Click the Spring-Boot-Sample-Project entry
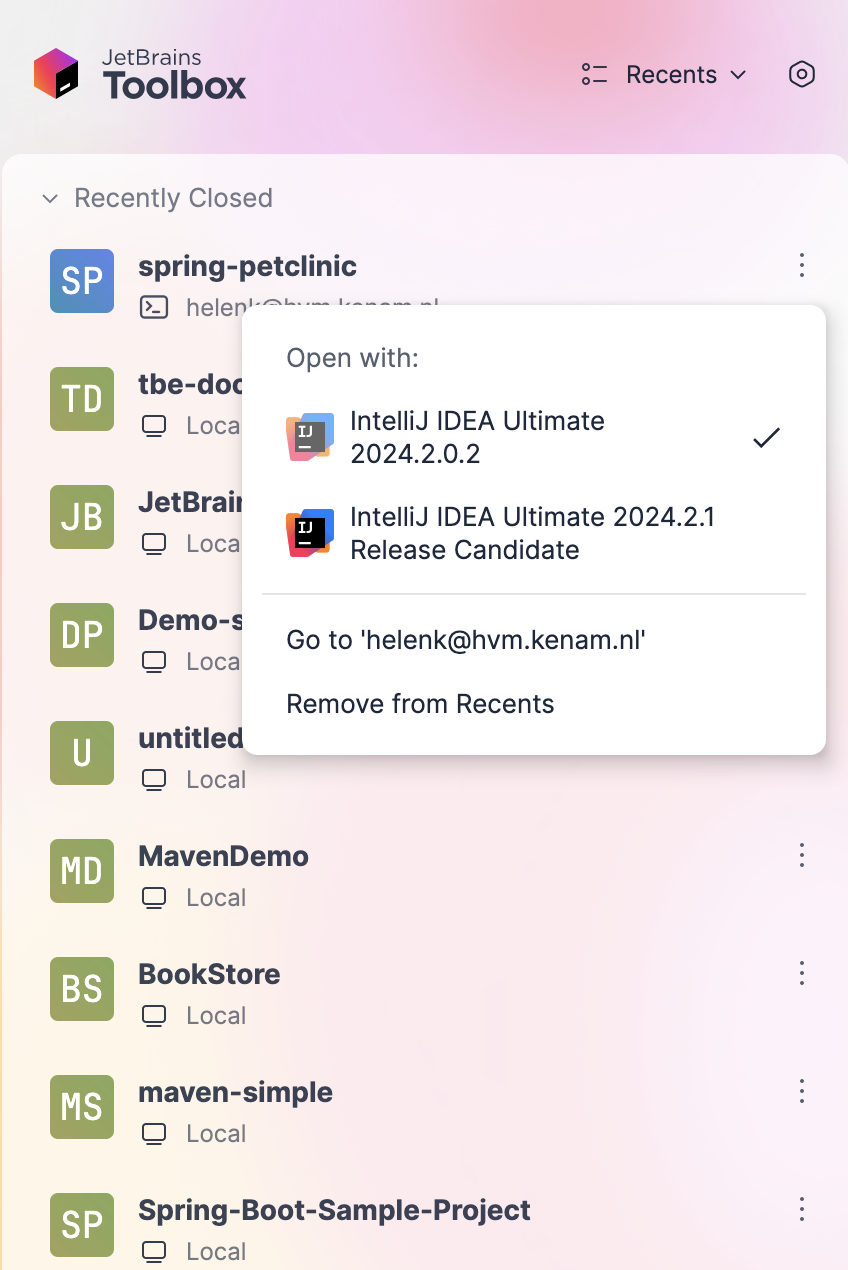Viewport: 848px width, 1270px height. 334,1209
